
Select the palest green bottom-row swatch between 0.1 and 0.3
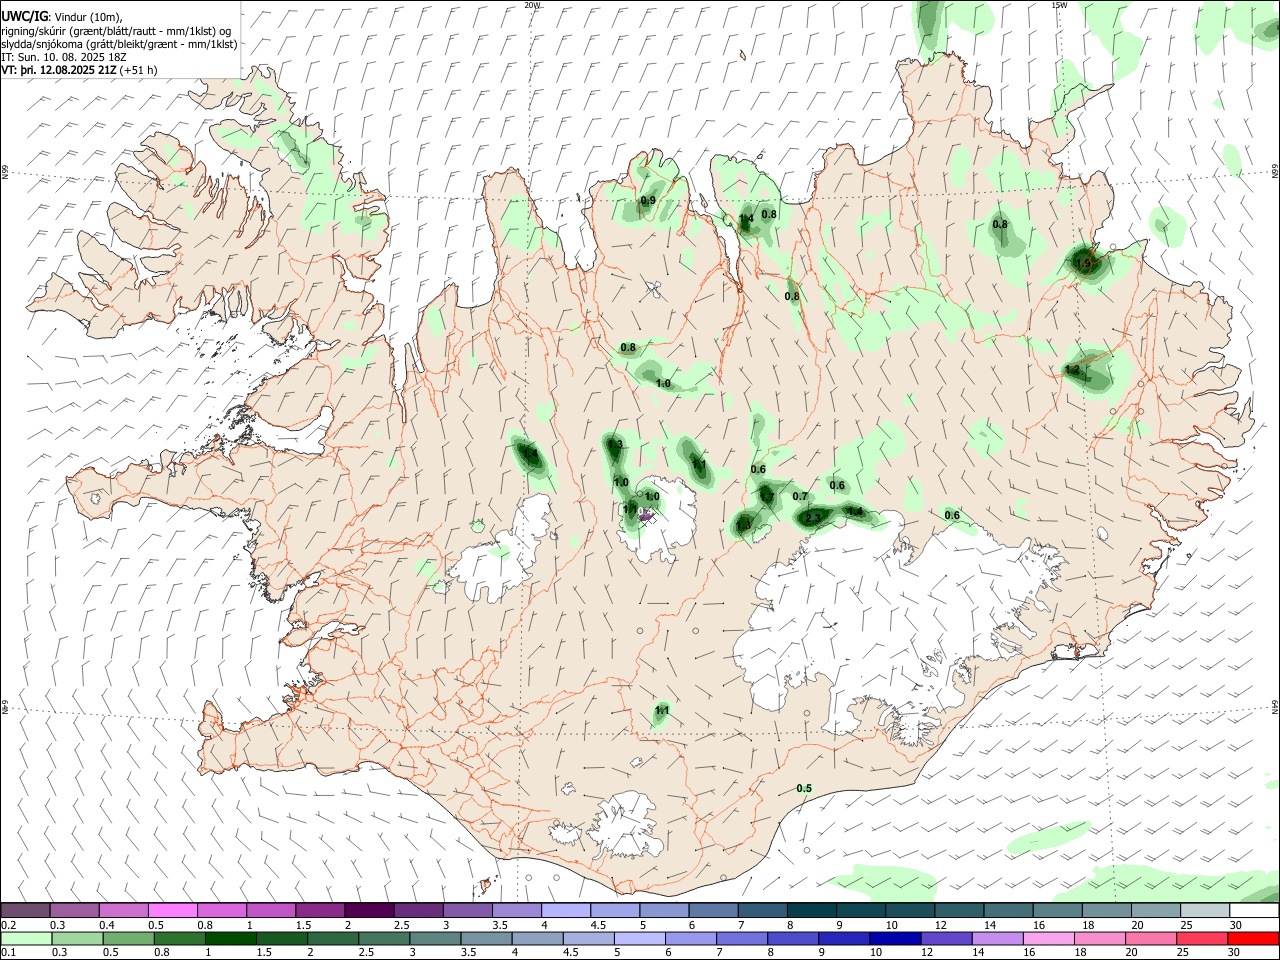pos(26,938)
